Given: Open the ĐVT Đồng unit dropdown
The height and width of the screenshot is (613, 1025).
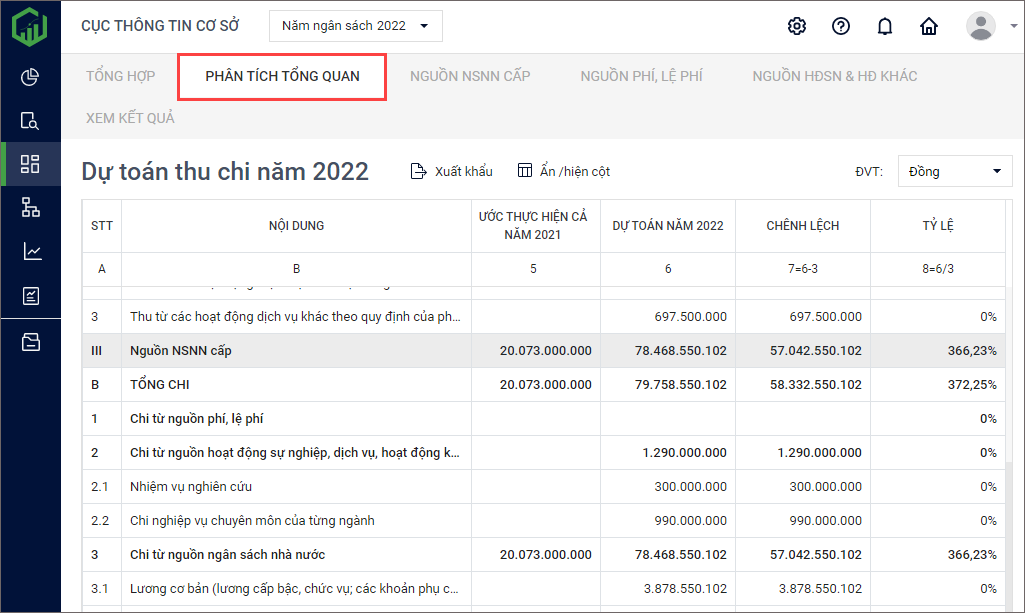Looking at the screenshot, I should 954,171.
